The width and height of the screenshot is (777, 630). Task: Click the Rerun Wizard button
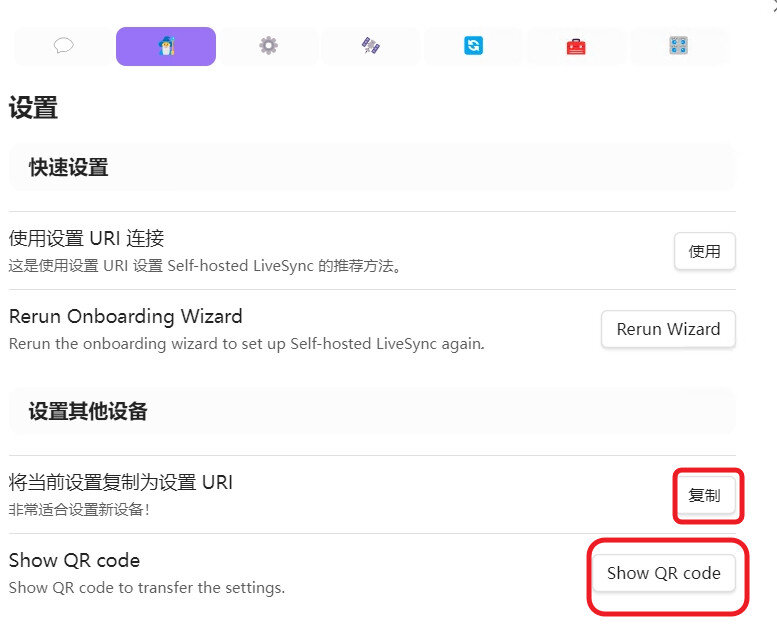point(668,329)
